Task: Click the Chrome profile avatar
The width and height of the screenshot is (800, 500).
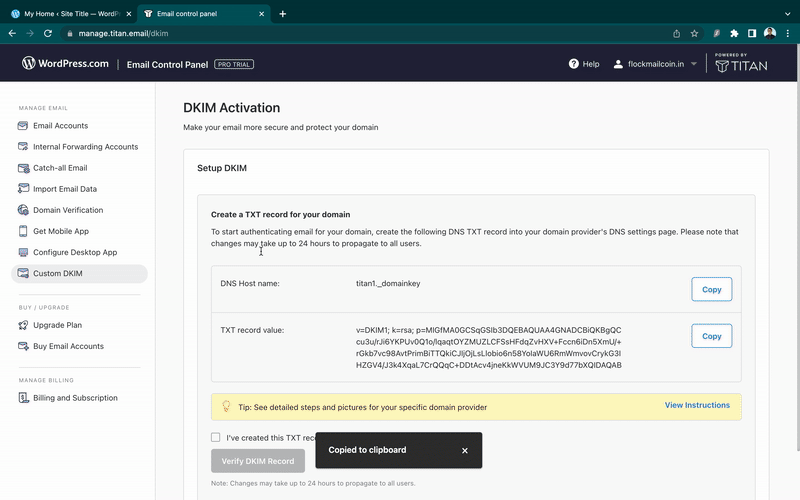Action: point(770,33)
